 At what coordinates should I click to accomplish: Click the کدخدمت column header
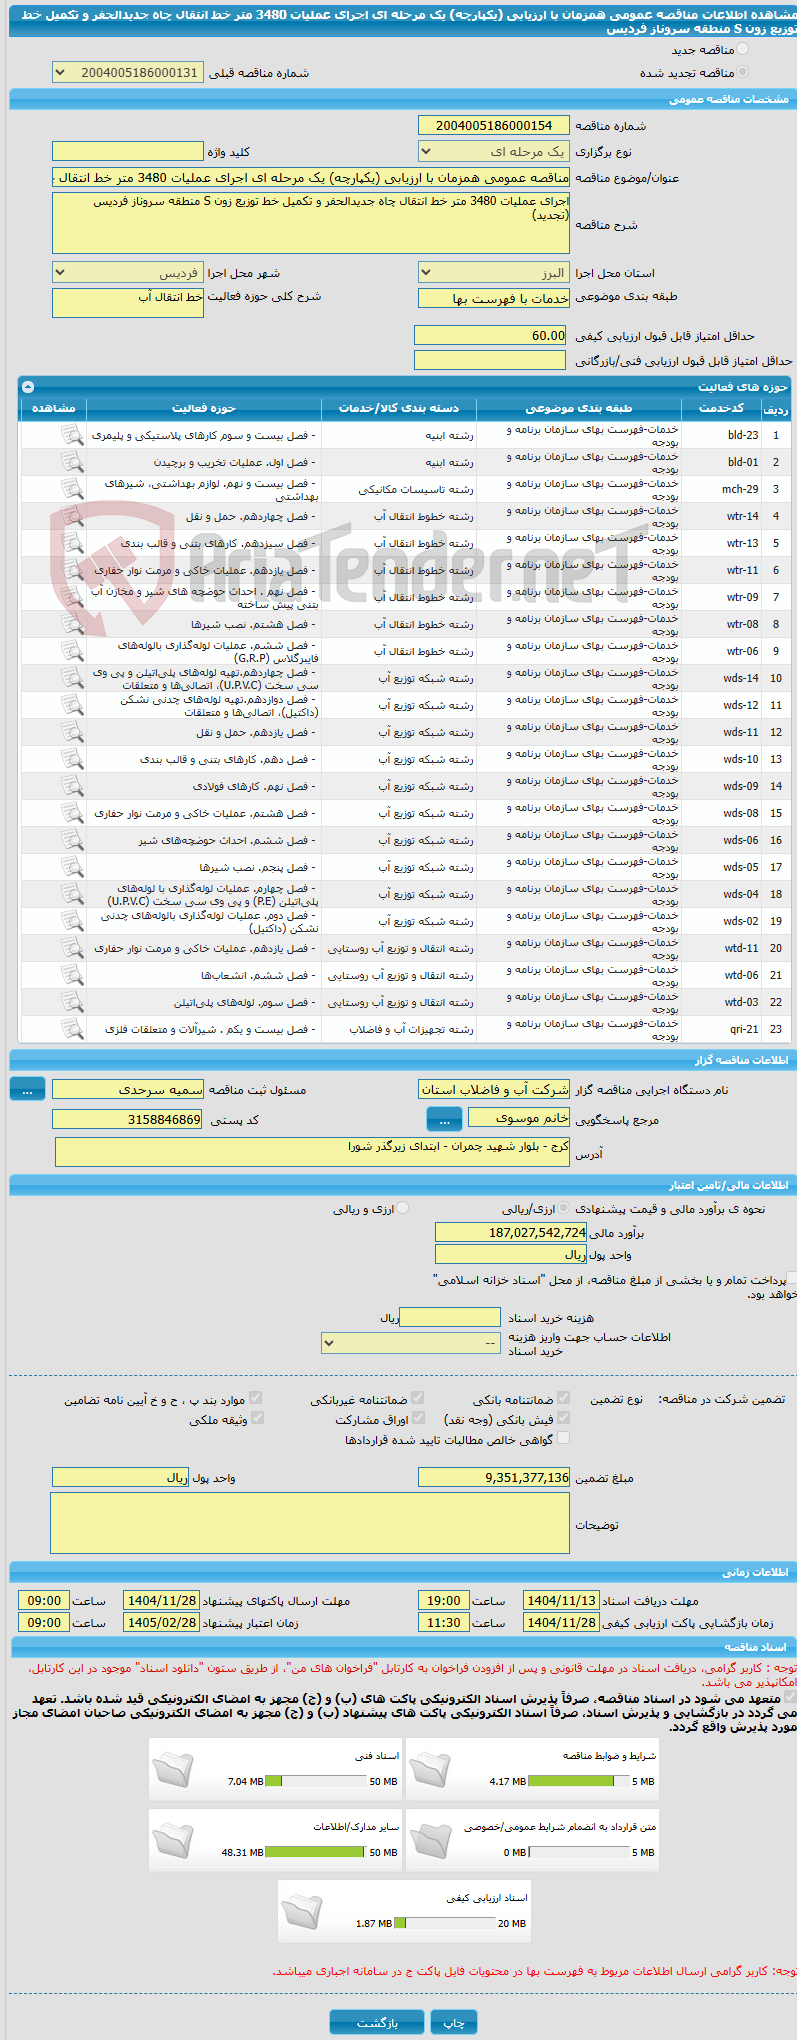(x=721, y=408)
